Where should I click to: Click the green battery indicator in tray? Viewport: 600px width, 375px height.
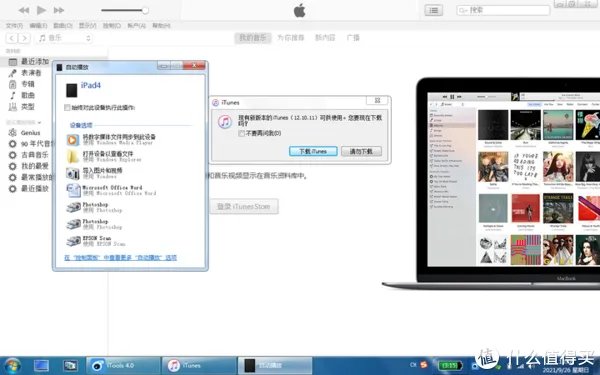click(450, 365)
